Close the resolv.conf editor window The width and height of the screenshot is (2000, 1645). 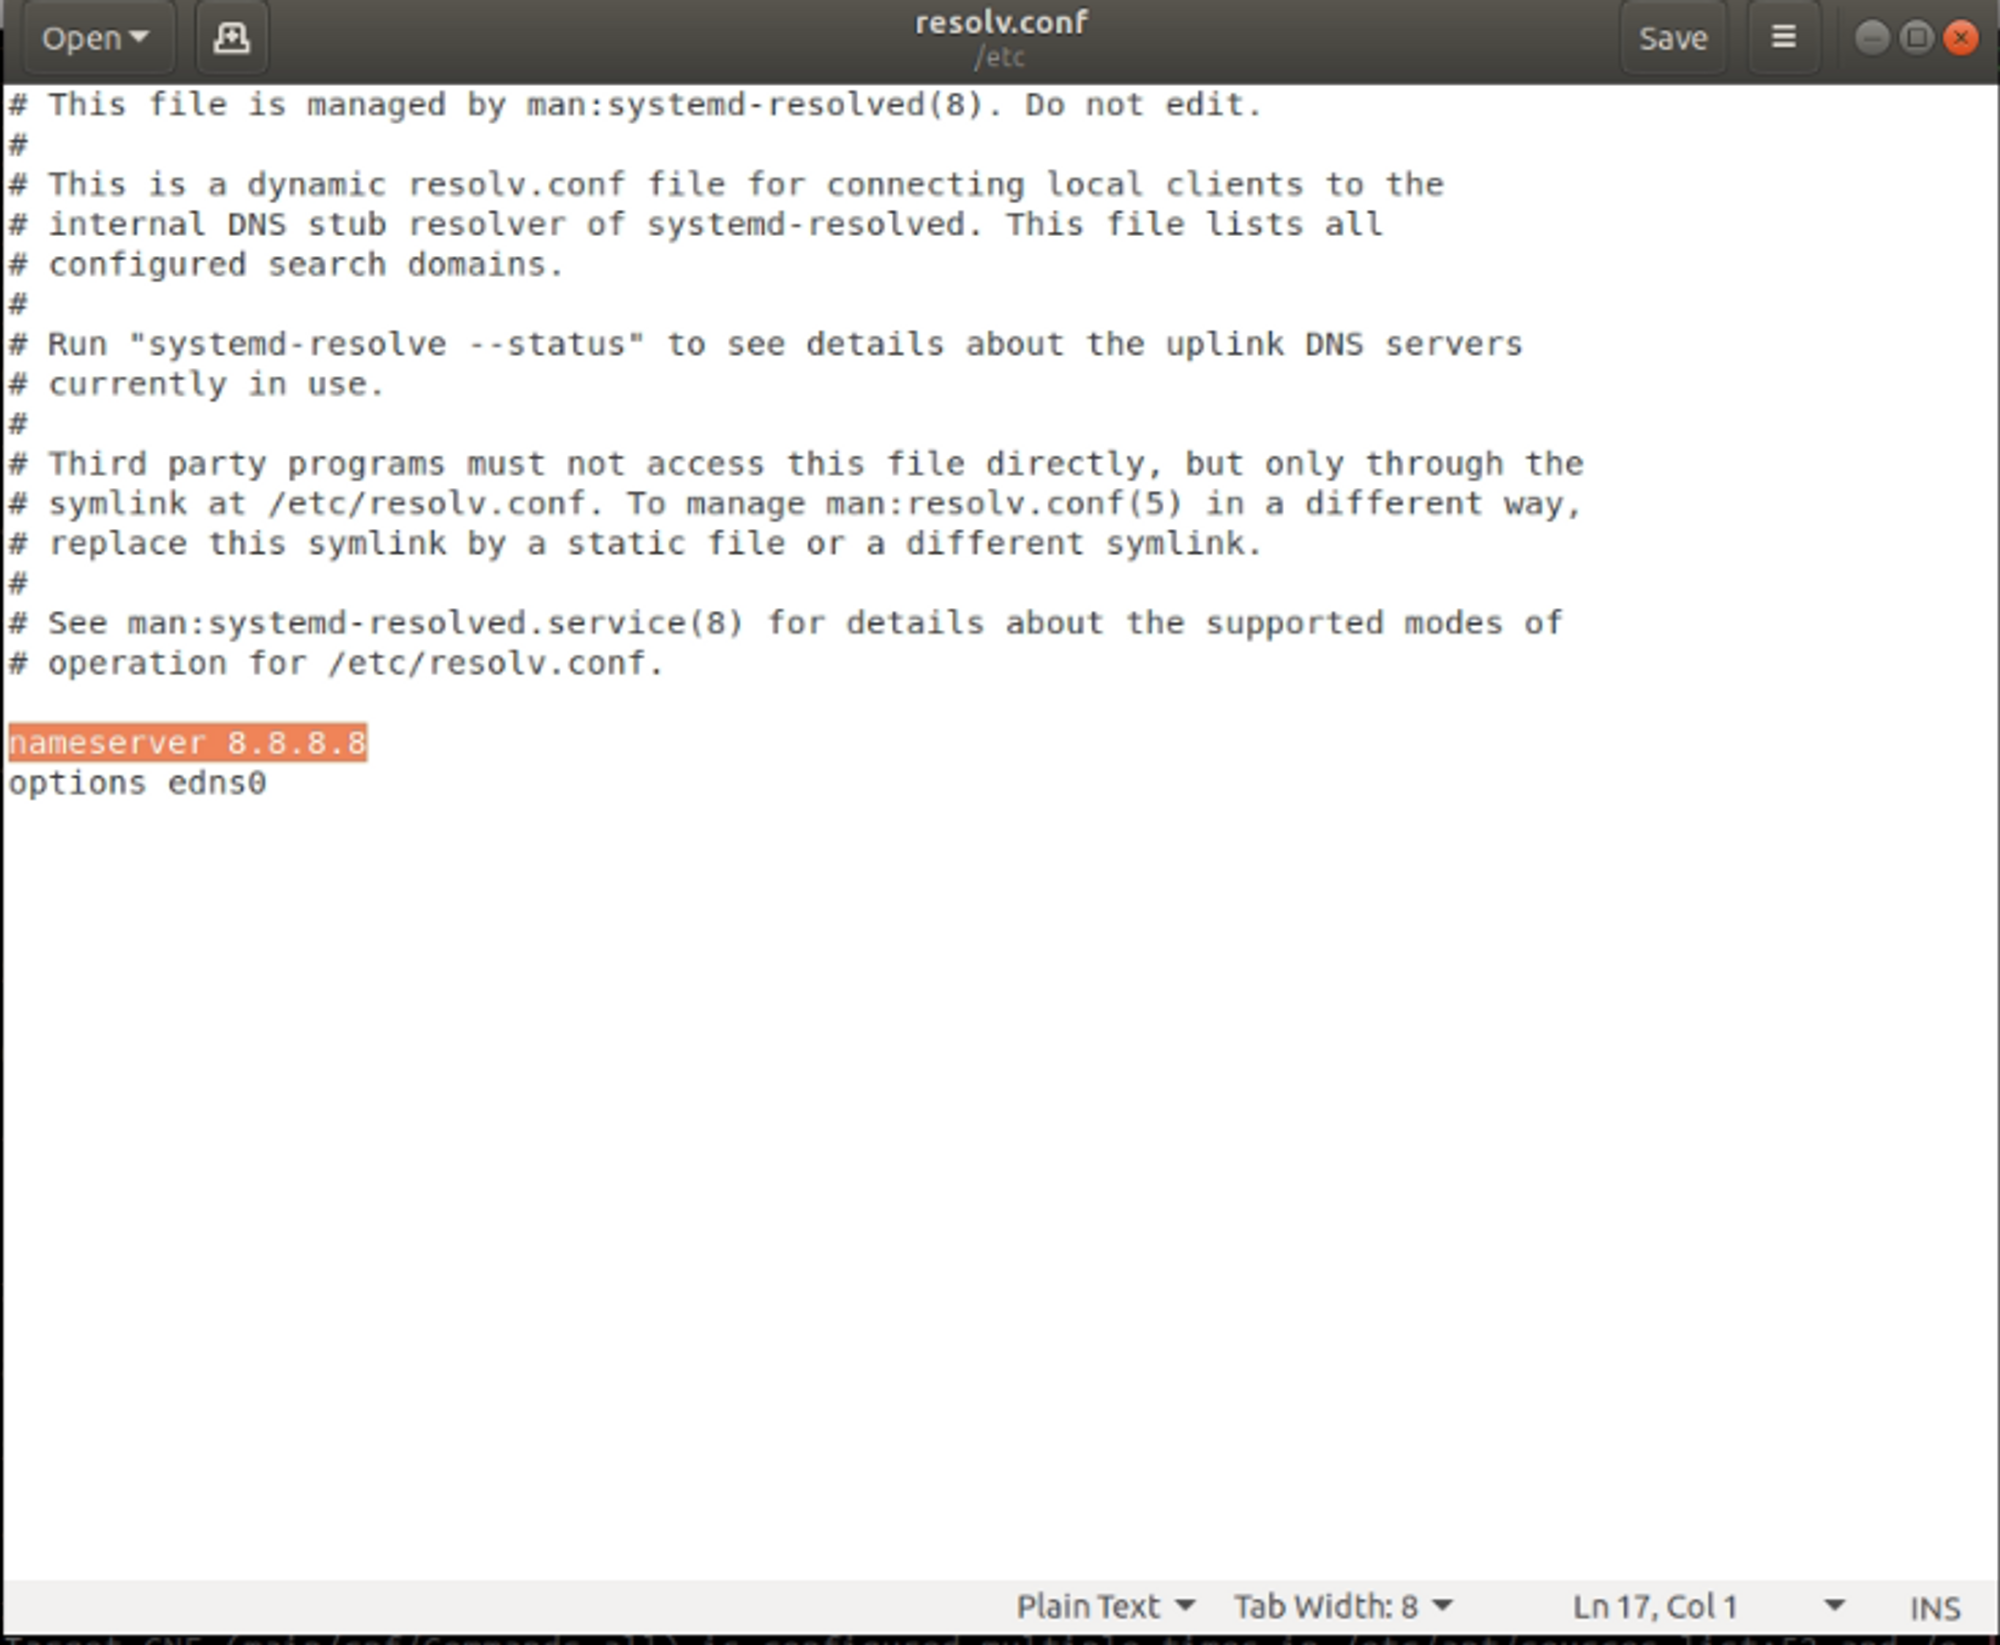(x=1960, y=38)
